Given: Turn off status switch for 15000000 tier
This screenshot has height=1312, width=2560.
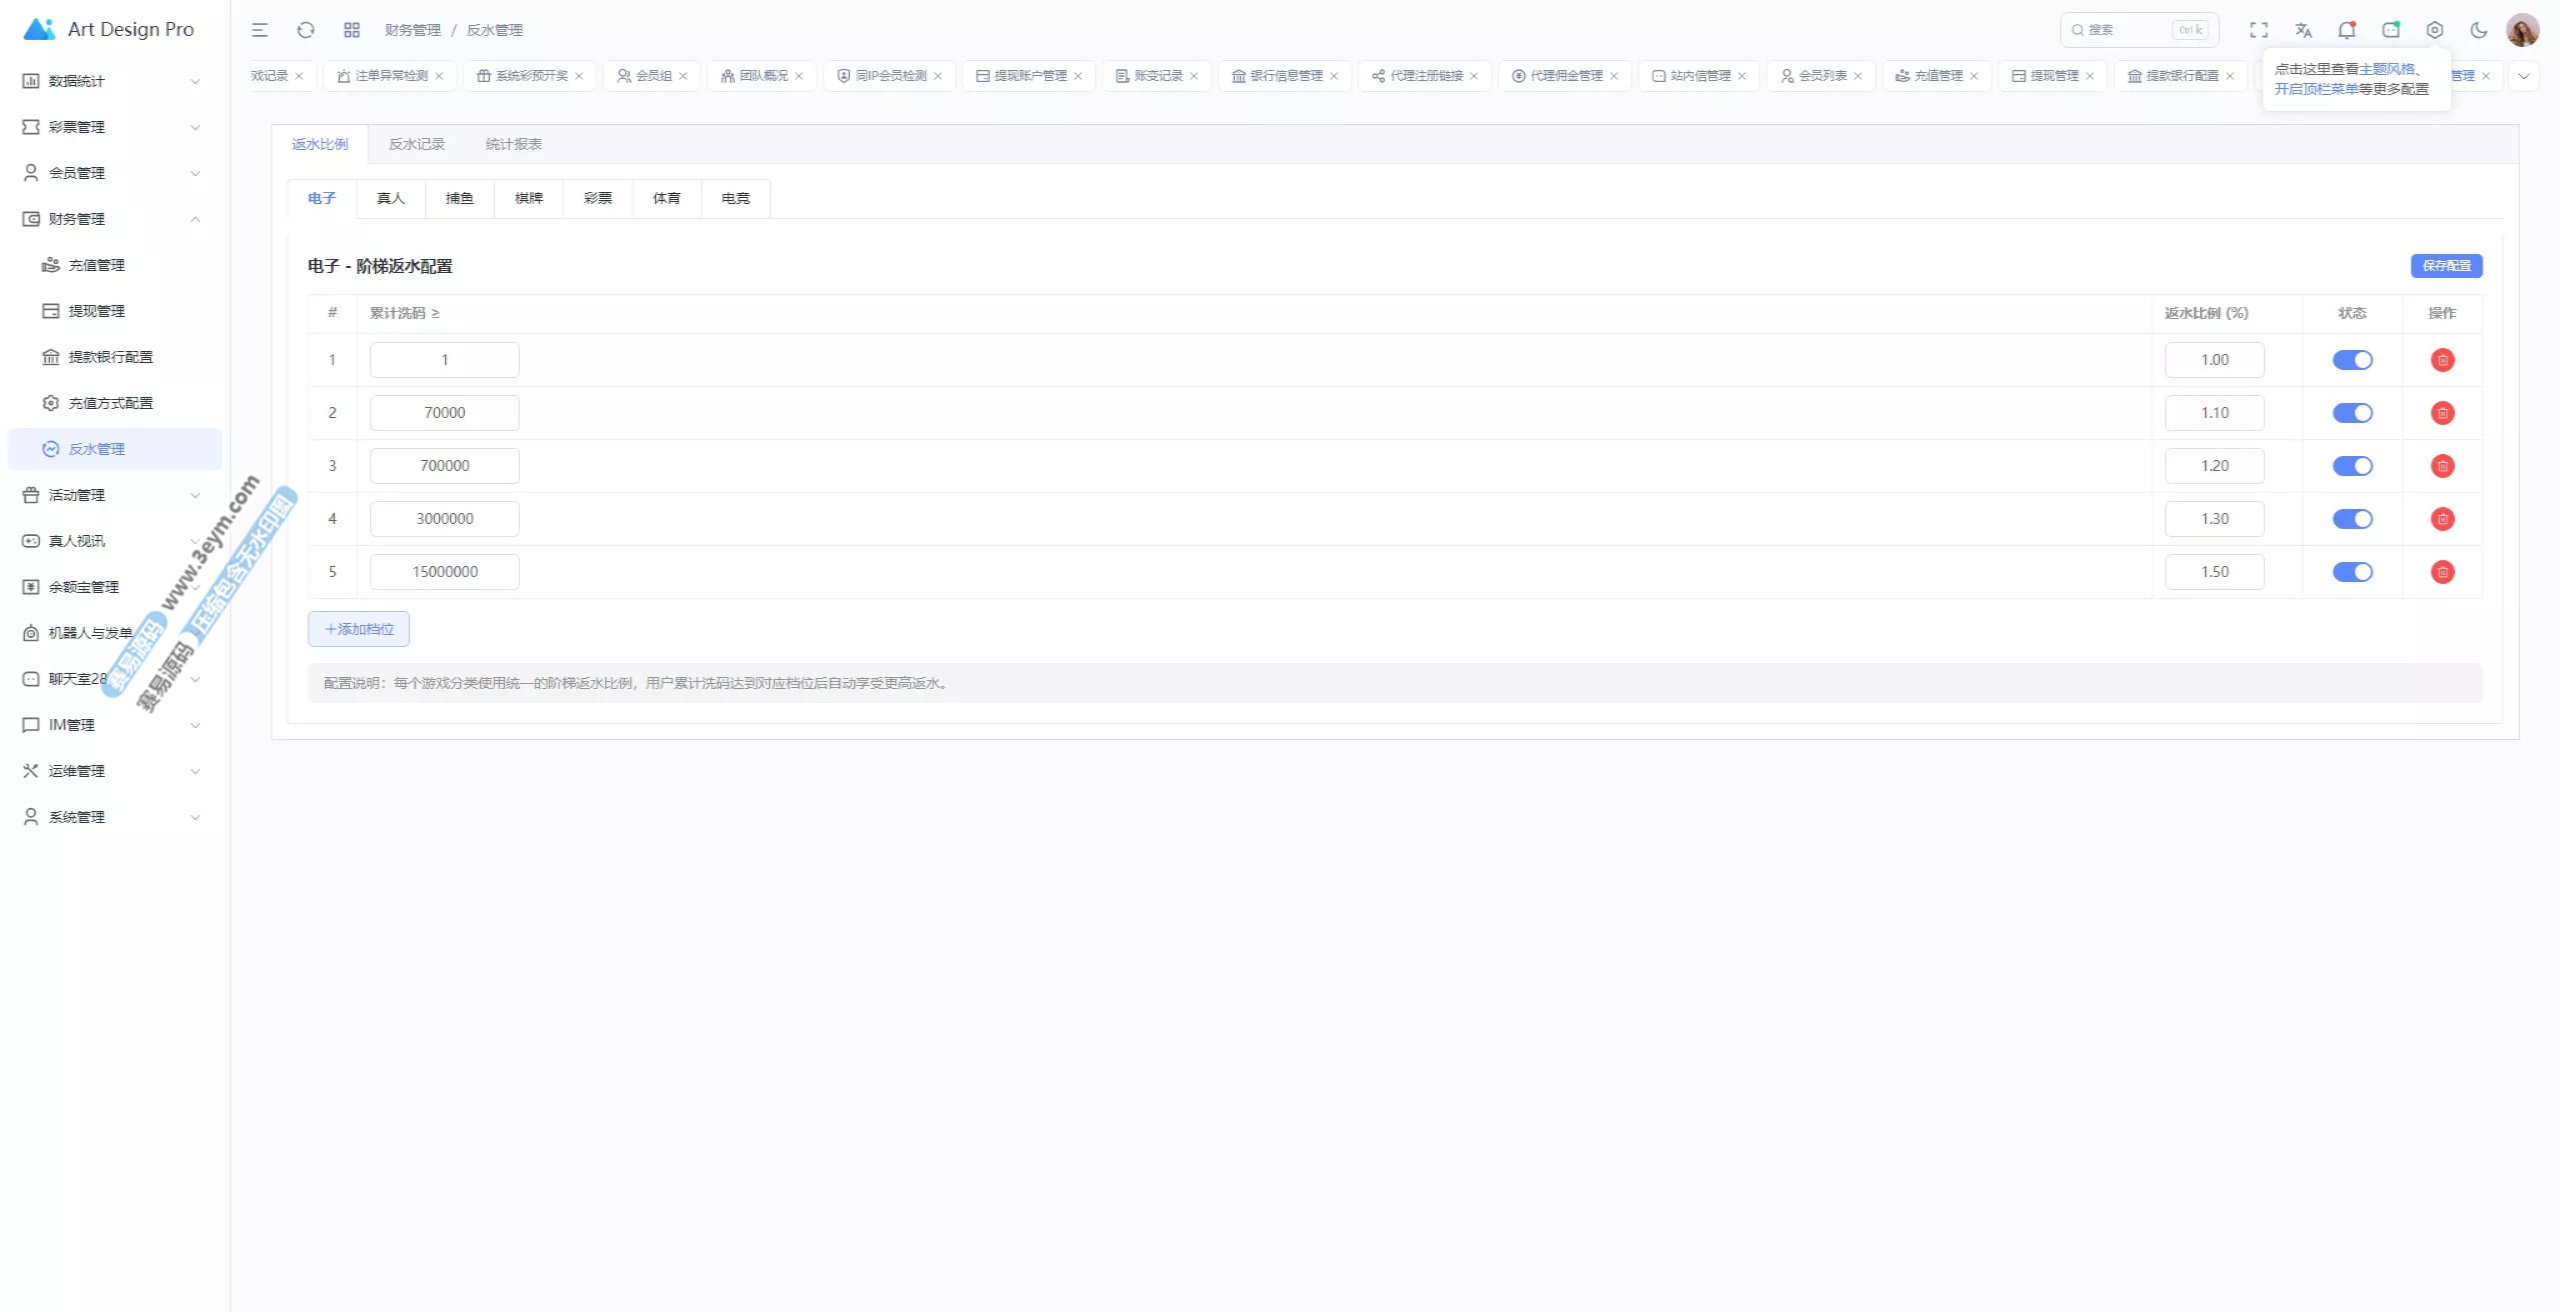Looking at the screenshot, I should (x=2352, y=572).
